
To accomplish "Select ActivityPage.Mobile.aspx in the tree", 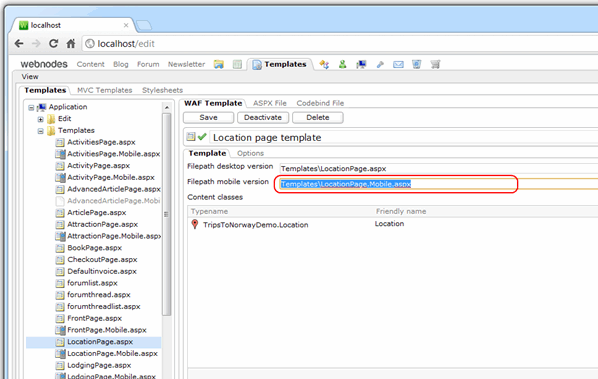I will (111, 178).
